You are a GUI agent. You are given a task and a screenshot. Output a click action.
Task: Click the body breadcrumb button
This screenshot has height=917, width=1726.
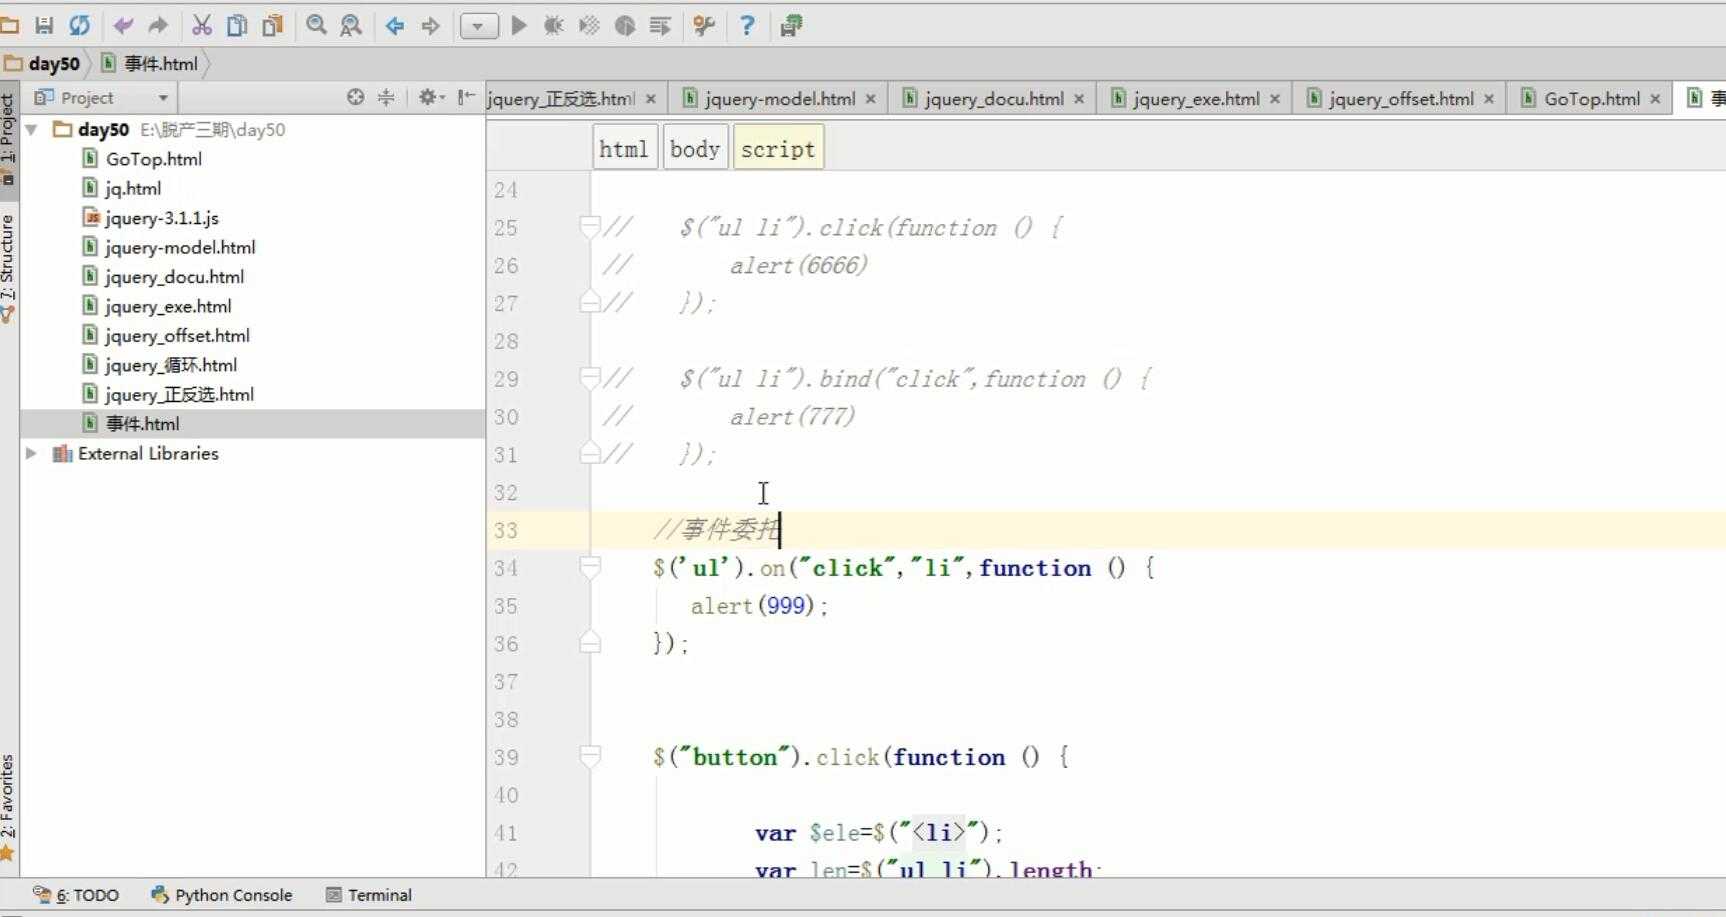(x=695, y=148)
